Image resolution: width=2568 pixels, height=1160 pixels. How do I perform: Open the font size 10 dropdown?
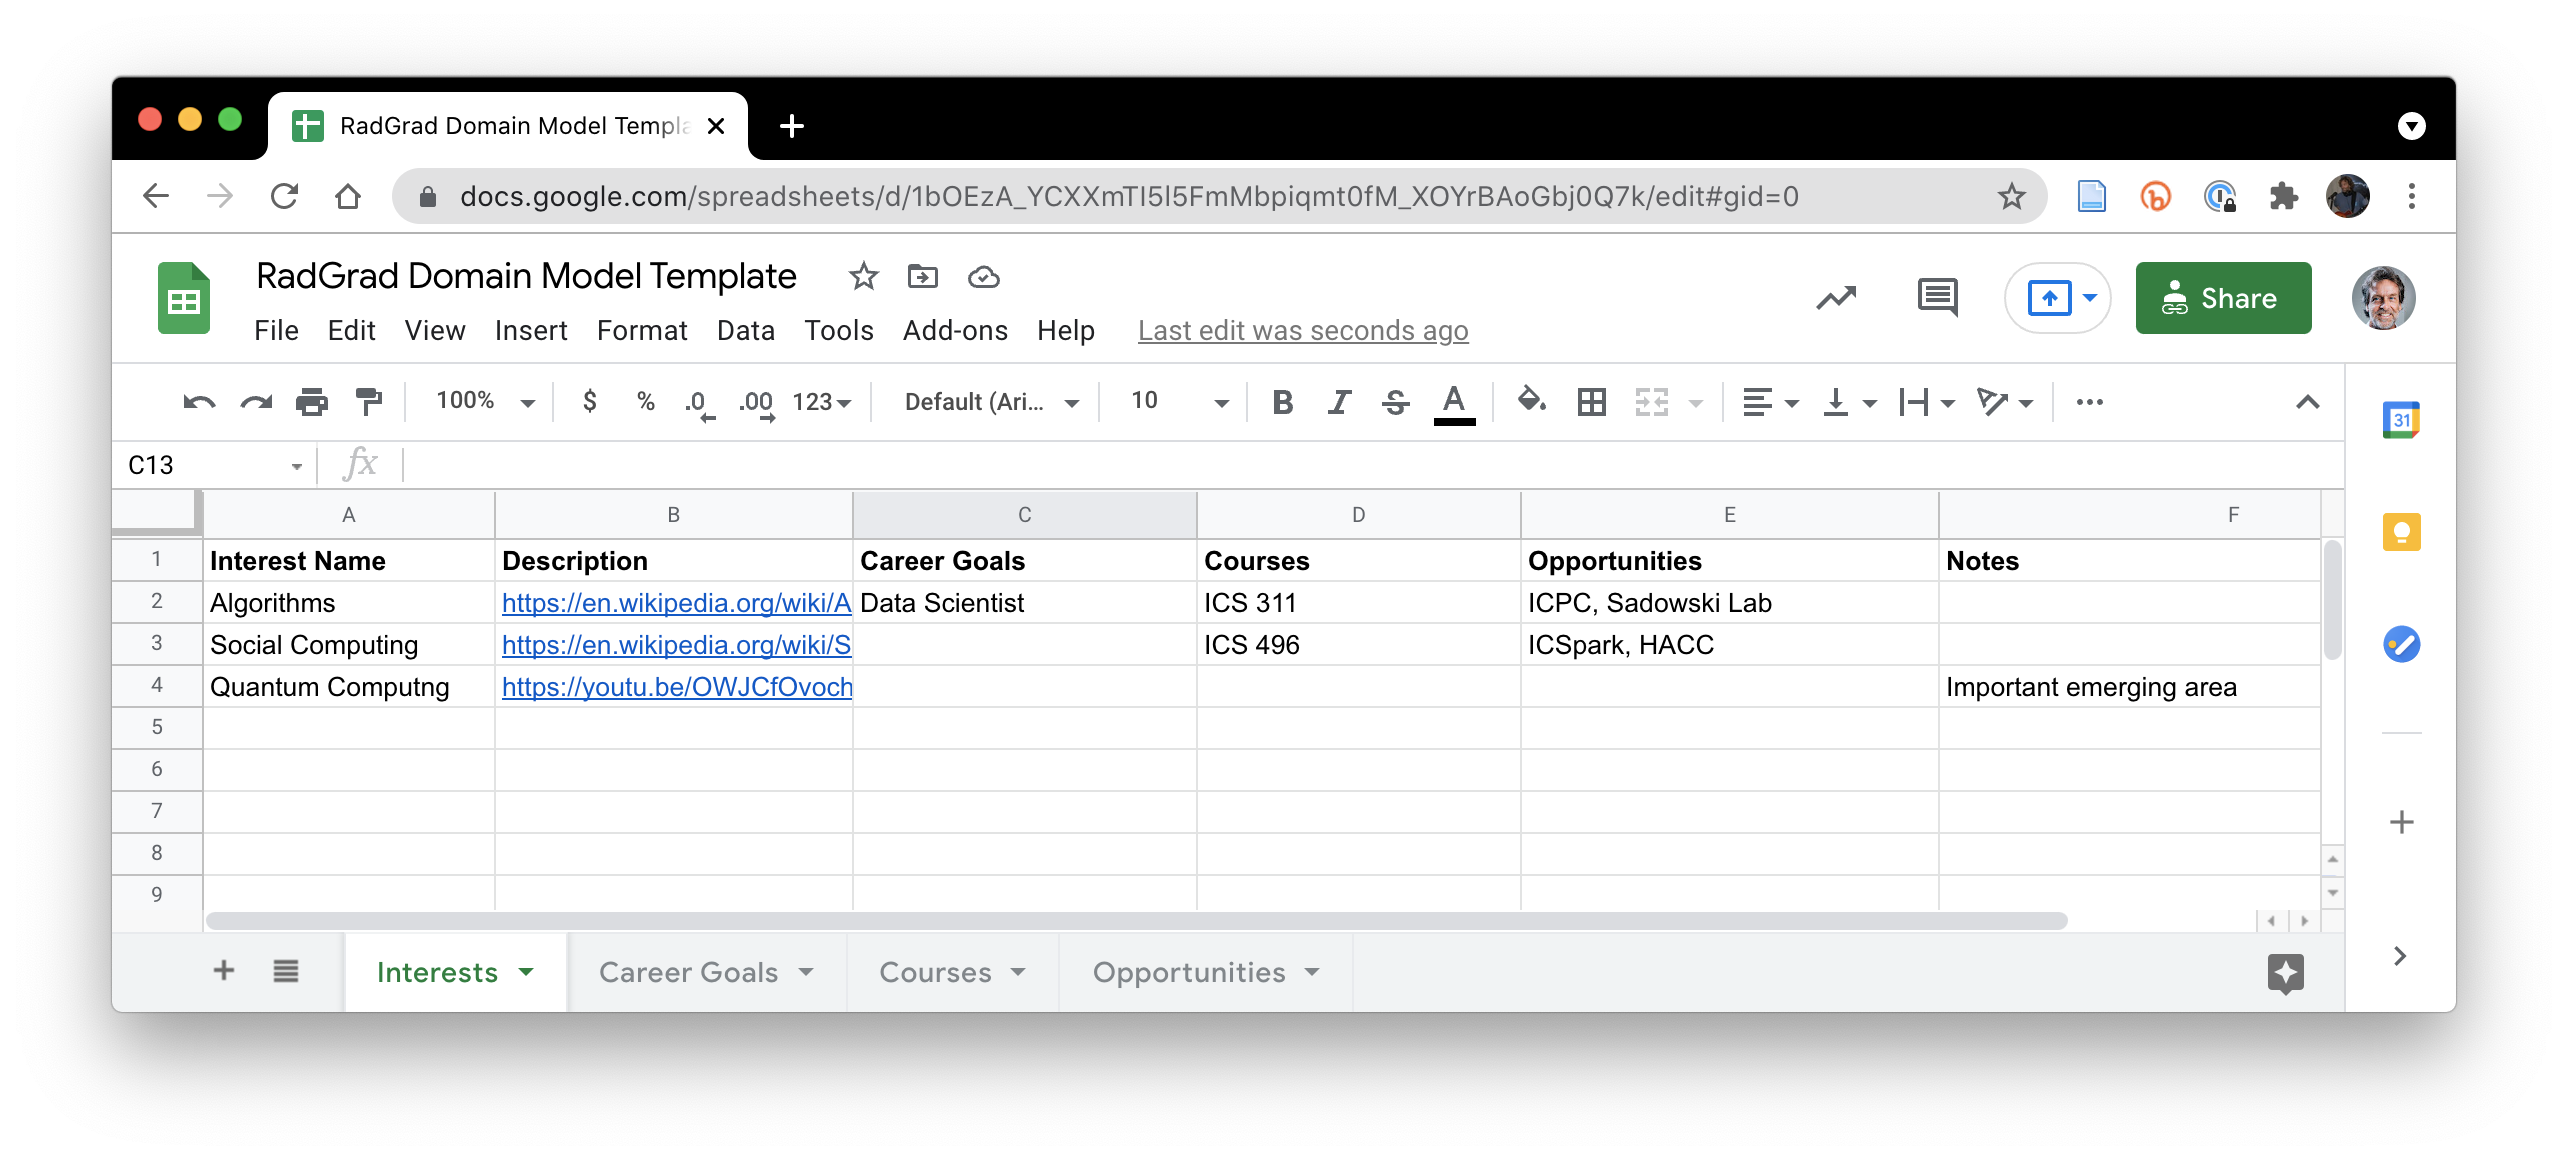pos(1178,401)
